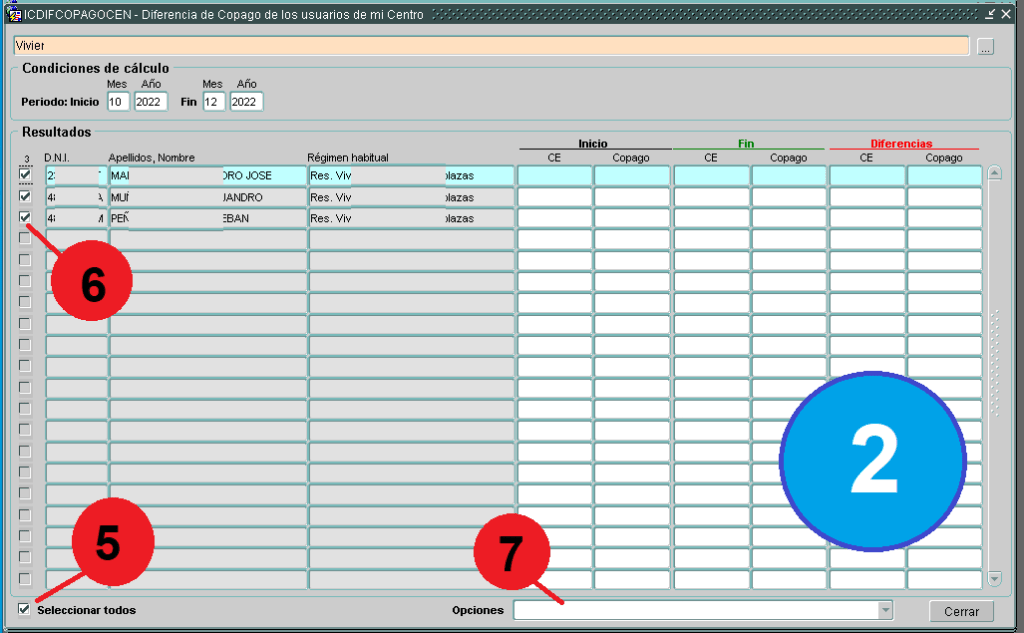Open the Opciones dropdown arrow
Image resolution: width=1024 pixels, height=633 pixels.
(885, 610)
